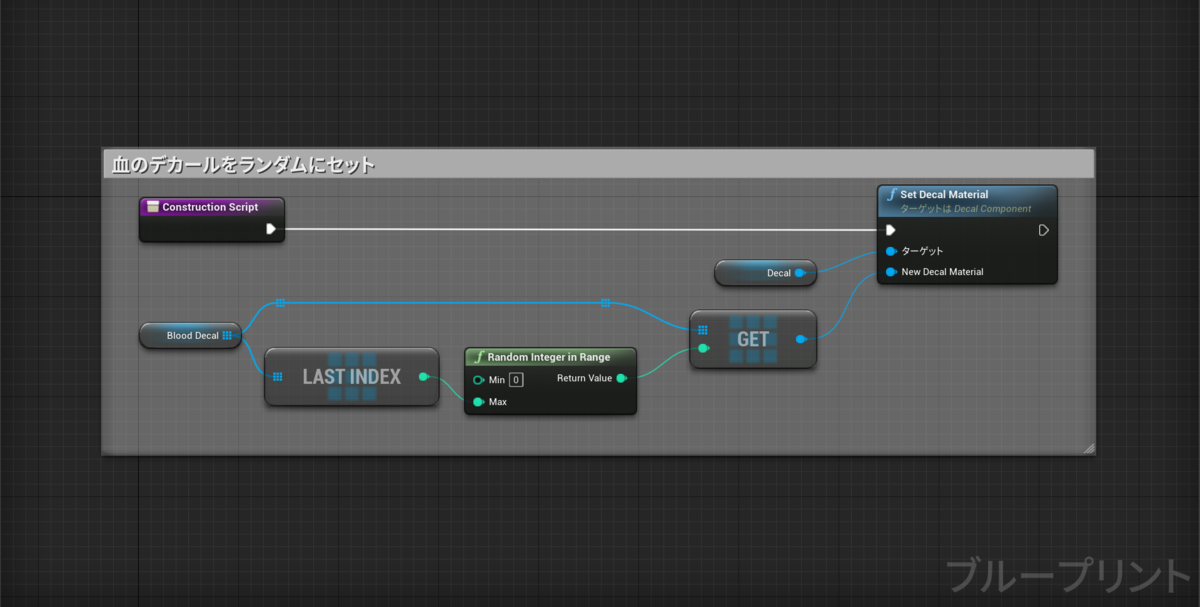Select the Decal variable node
This screenshot has width=1200, height=607.
[x=766, y=273]
